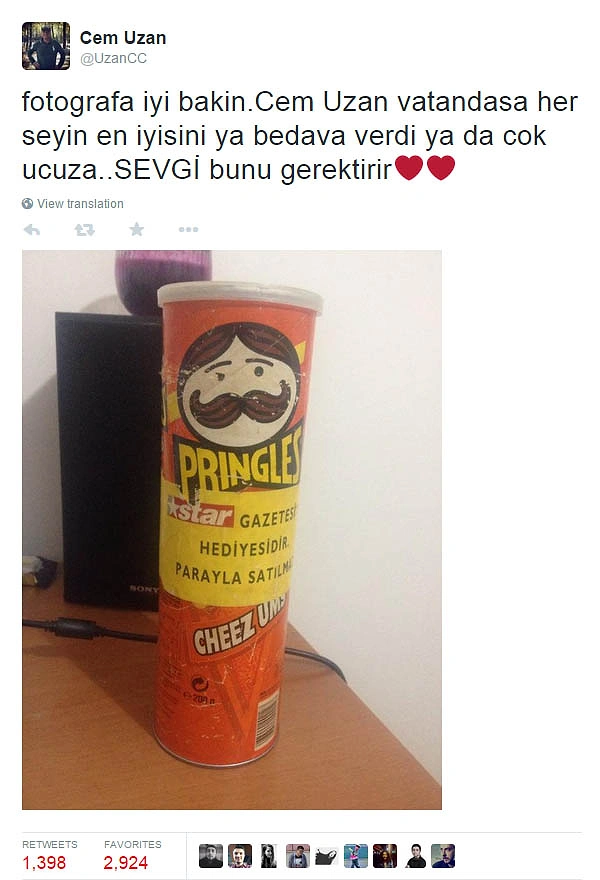Open the View translation link

click(x=80, y=204)
